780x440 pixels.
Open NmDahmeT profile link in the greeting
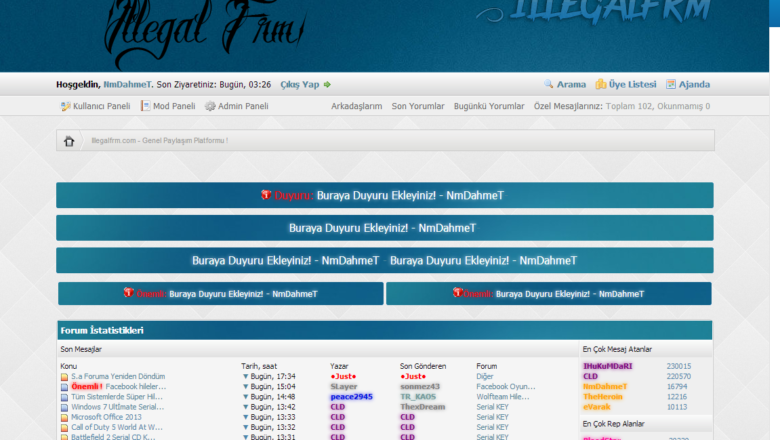coord(127,85)
